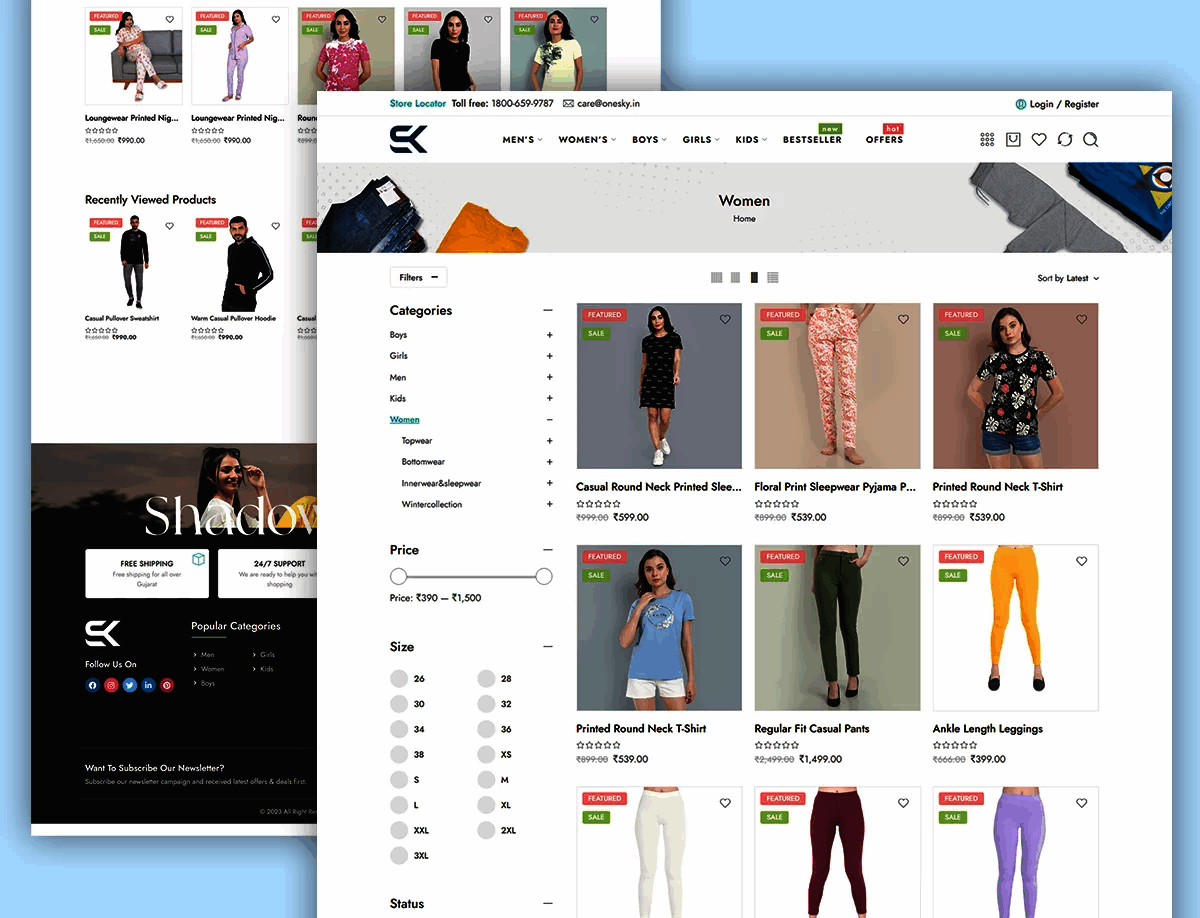Open the Innerwear&sleepwear category link
Screen dimensions: 1200x918
point(441,483)
